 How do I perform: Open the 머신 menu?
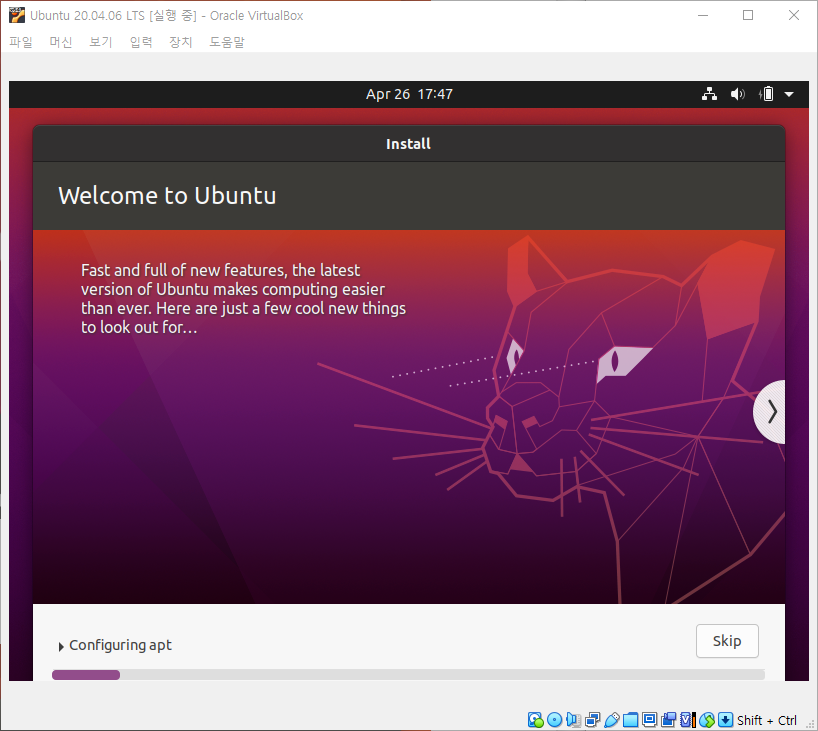pyautogui.click(x=61, y=42)
